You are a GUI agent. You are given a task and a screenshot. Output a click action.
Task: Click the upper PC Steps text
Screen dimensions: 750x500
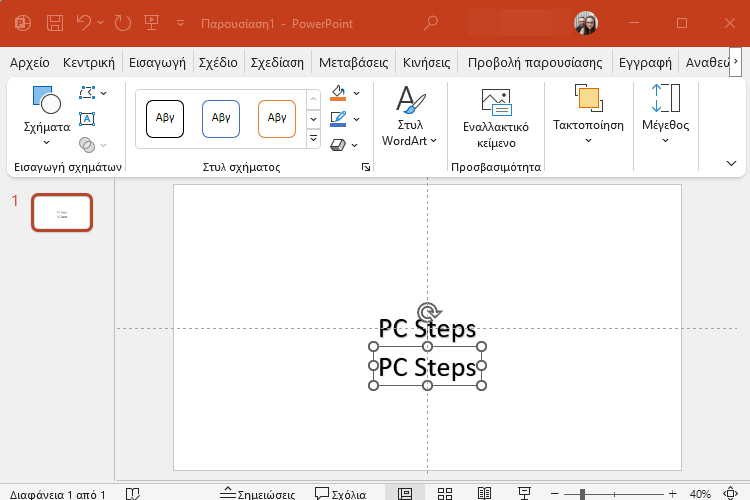coord(427,329)
